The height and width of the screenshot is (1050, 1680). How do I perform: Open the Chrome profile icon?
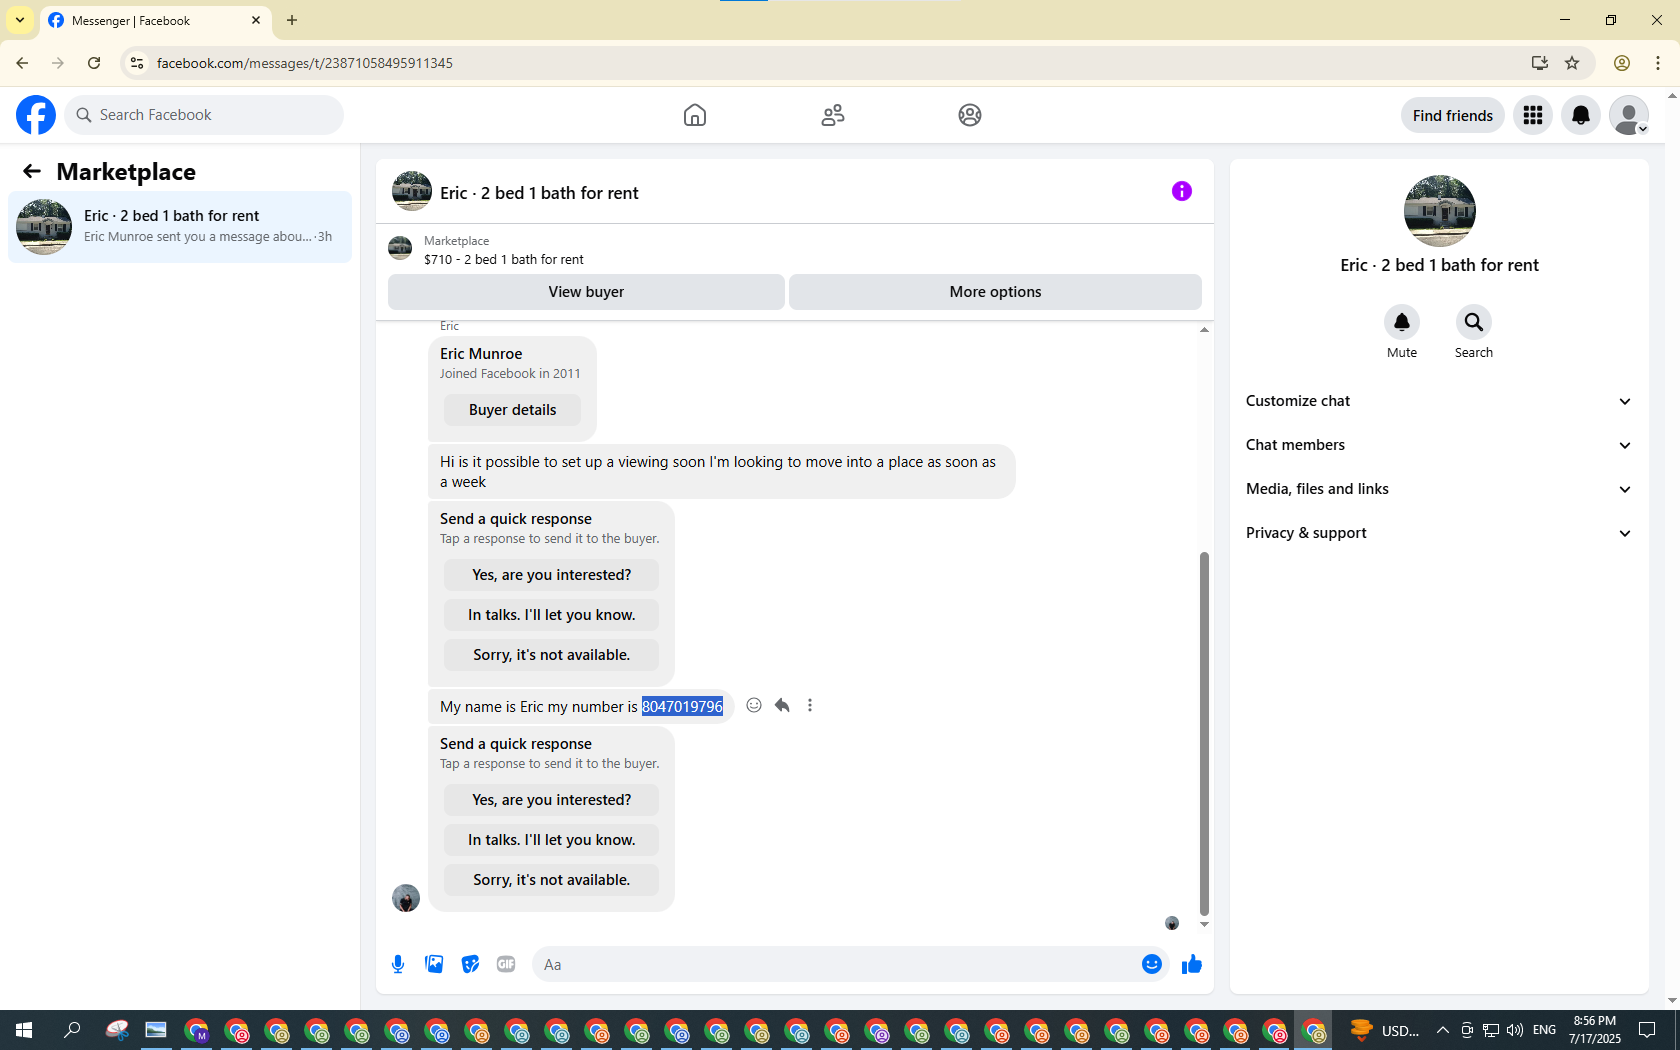point(1622,63)
